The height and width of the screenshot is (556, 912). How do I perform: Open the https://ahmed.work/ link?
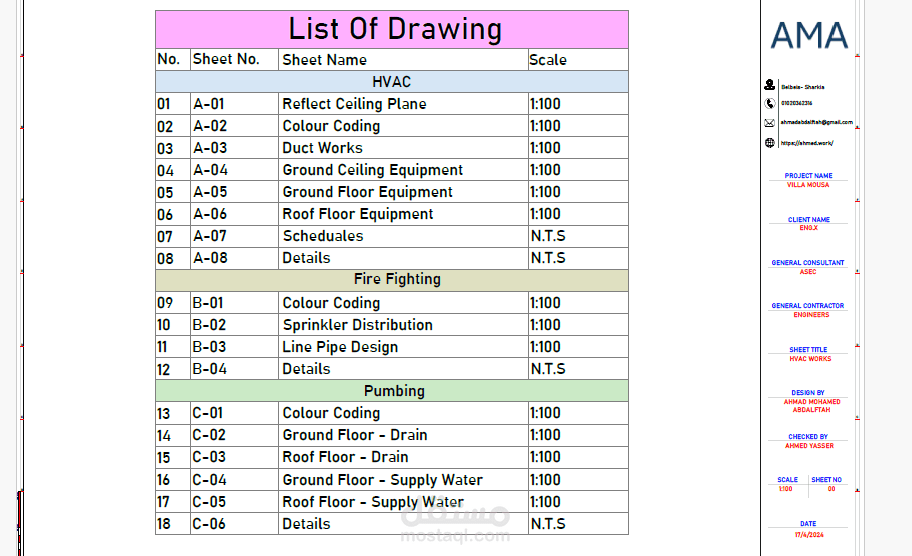(807, 143)
